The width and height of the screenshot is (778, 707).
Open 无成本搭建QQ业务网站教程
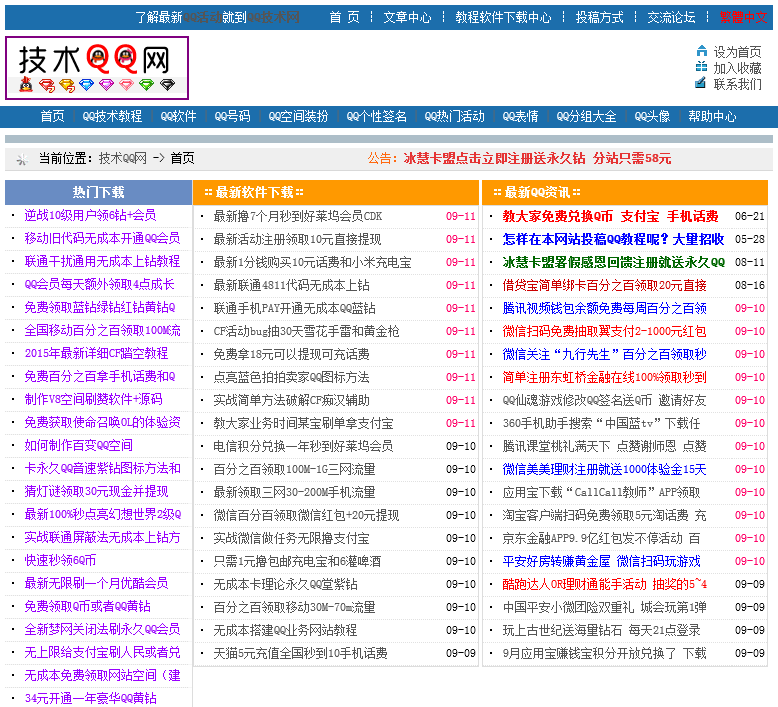[285, 630]
